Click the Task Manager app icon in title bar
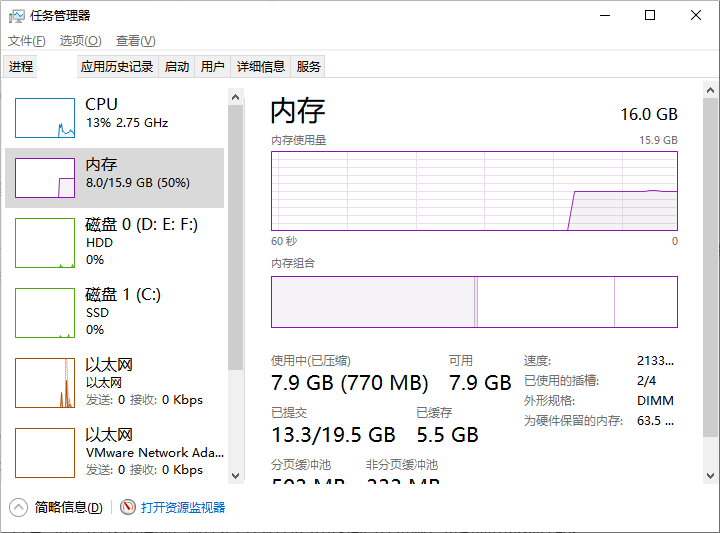This screenshot has height=533, width=720. click(x=17, y=16)
